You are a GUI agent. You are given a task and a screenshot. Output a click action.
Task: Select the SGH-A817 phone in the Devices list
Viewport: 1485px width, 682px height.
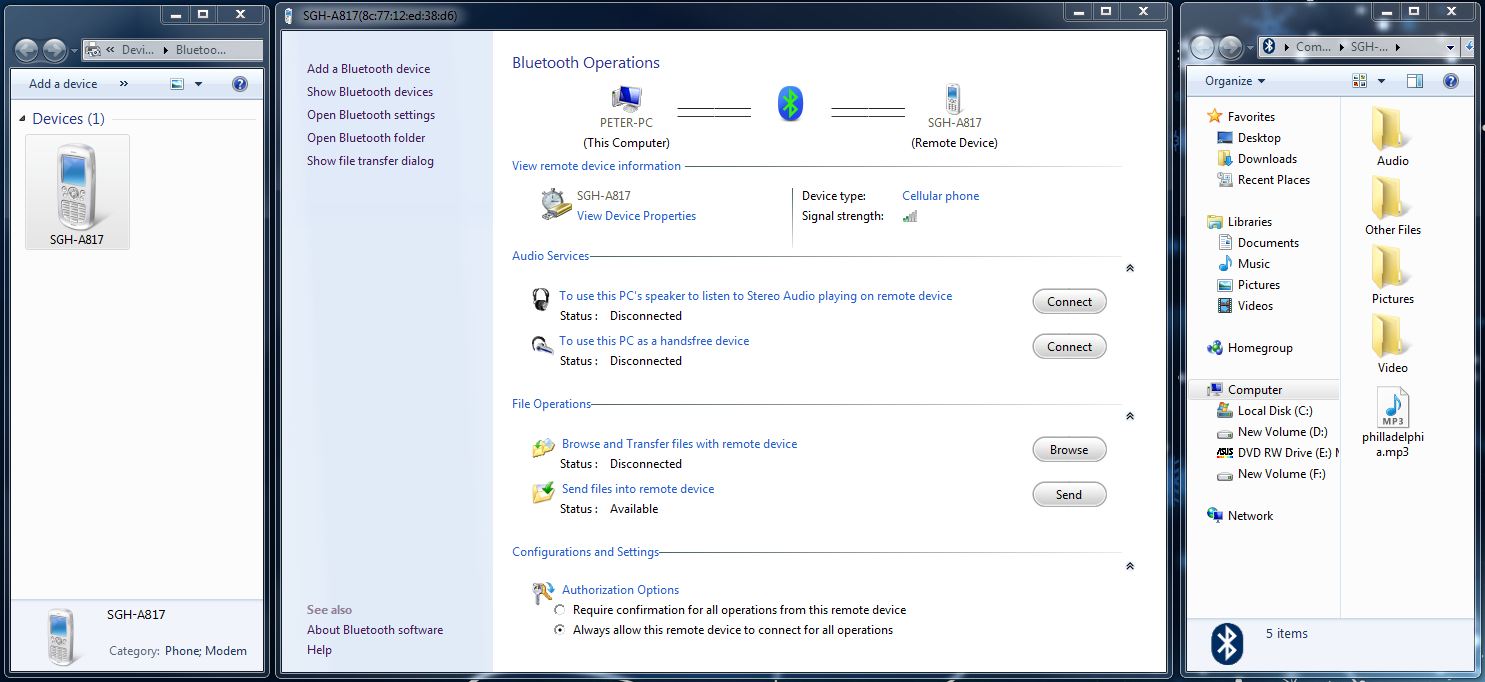(77, 192)
